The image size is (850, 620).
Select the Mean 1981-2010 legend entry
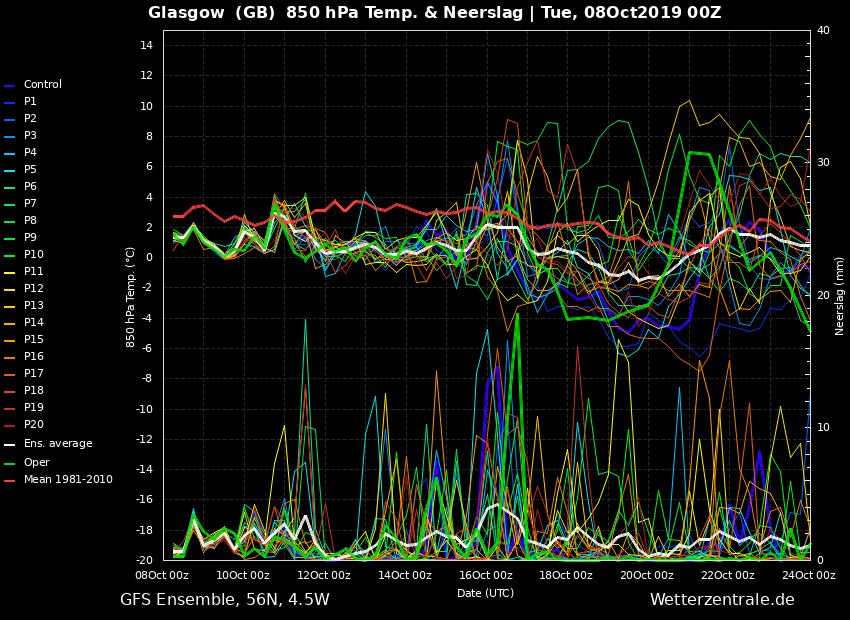coord(67,480)
